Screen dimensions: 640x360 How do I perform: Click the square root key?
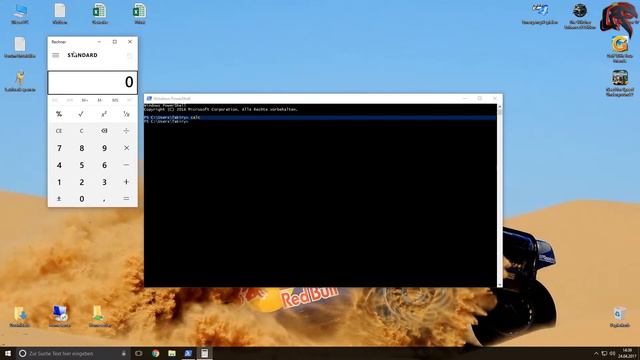81,114
